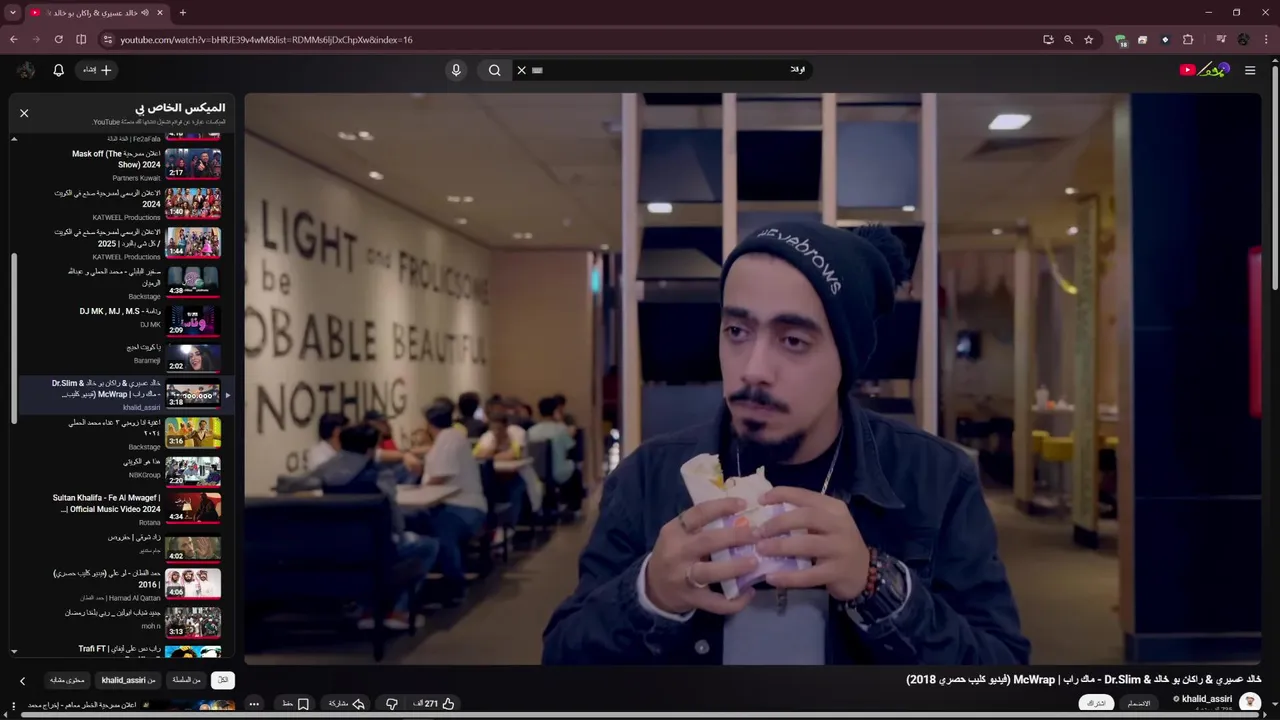Open the side panel toggle icon
Screen dimensions: 1280x720
(x=81, y=40)
